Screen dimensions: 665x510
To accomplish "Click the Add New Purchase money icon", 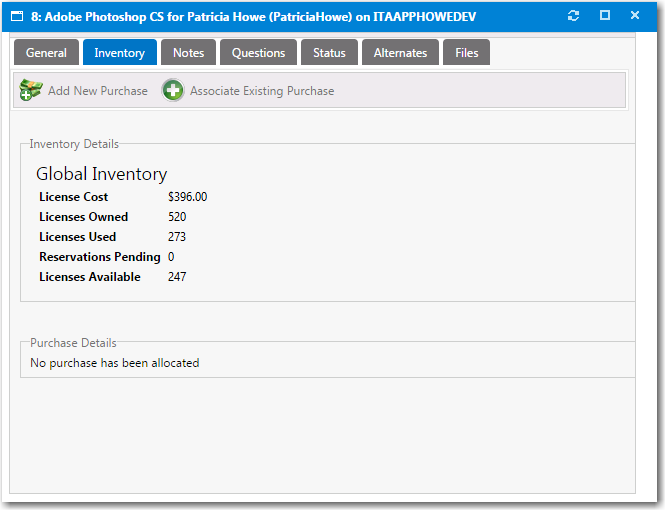I will tap(31, 91).
